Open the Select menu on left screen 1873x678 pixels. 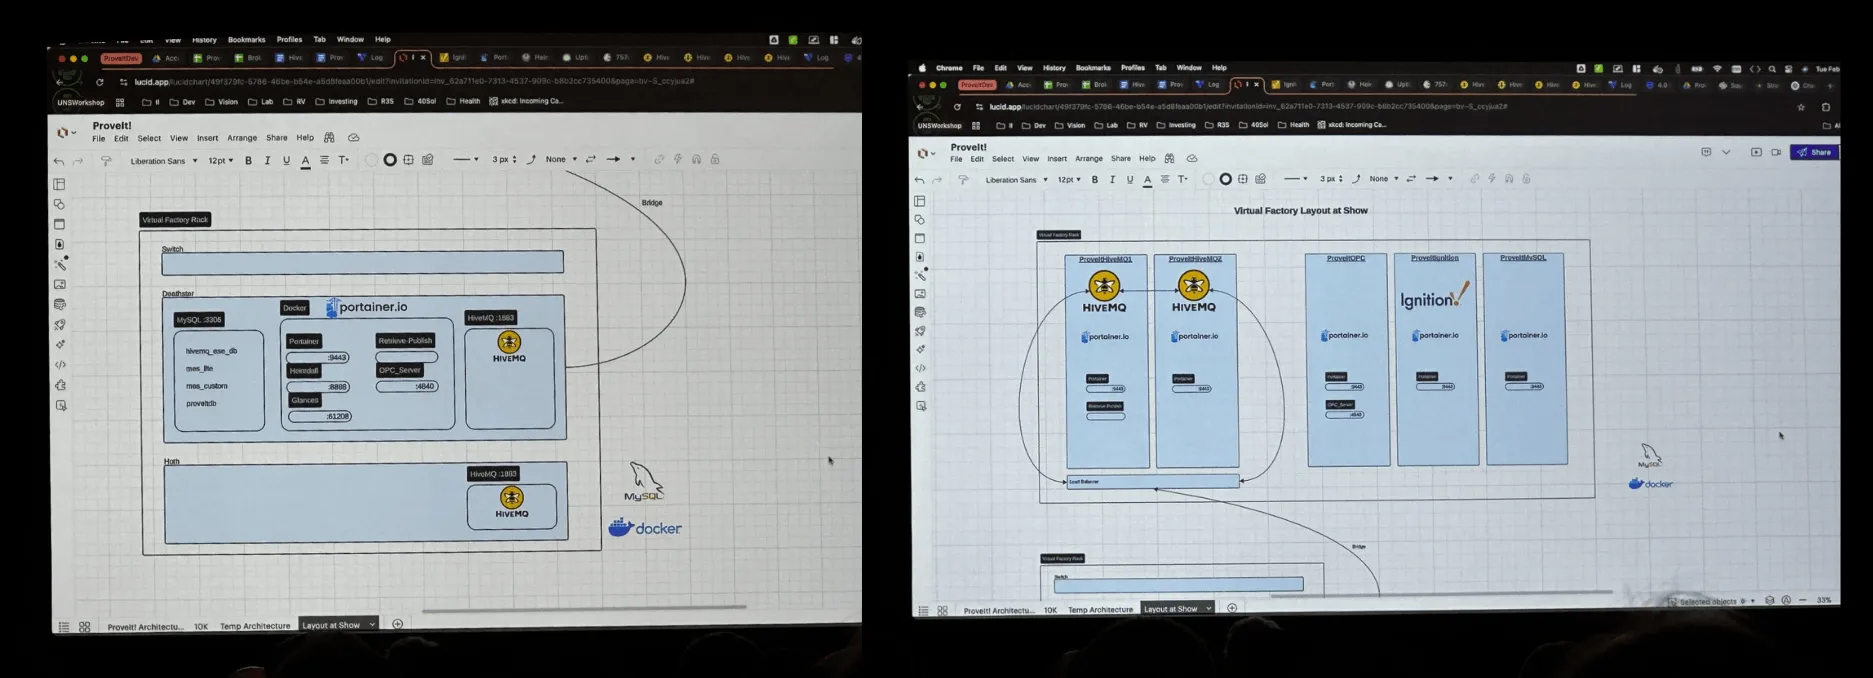coord(149,138)
